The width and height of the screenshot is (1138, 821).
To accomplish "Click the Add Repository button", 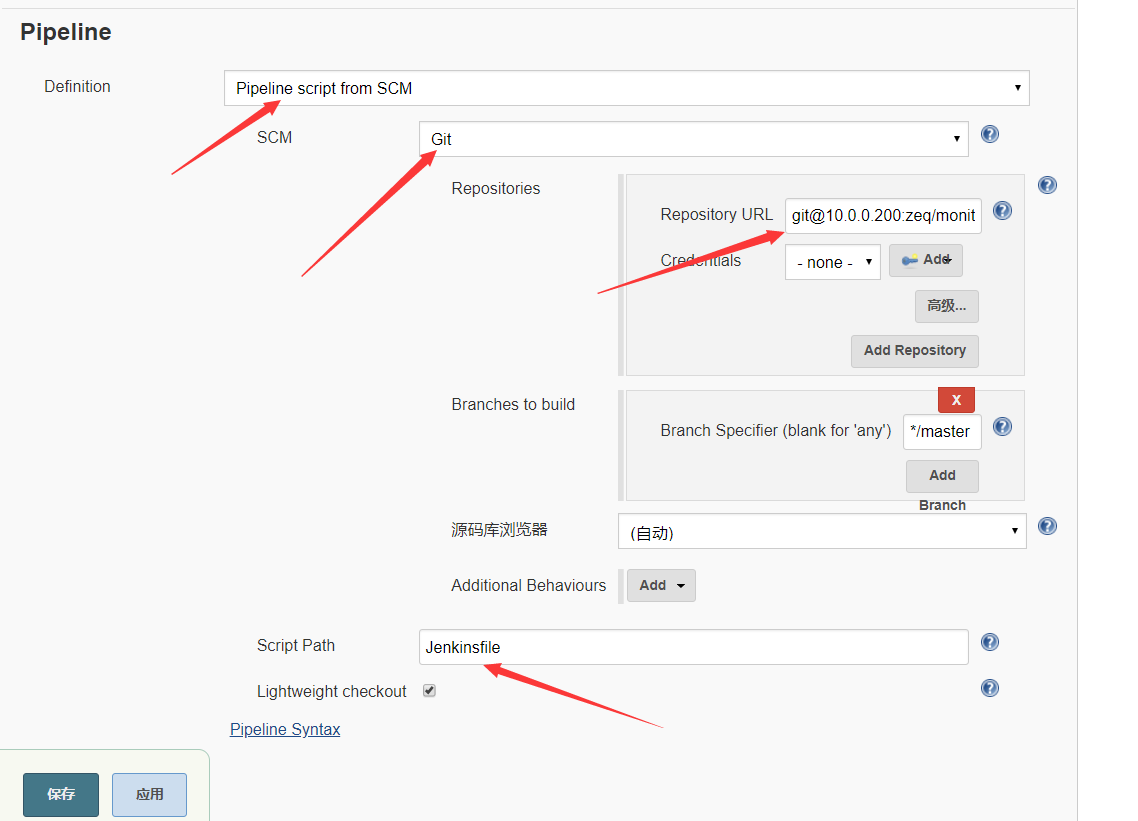I will 914,351.
